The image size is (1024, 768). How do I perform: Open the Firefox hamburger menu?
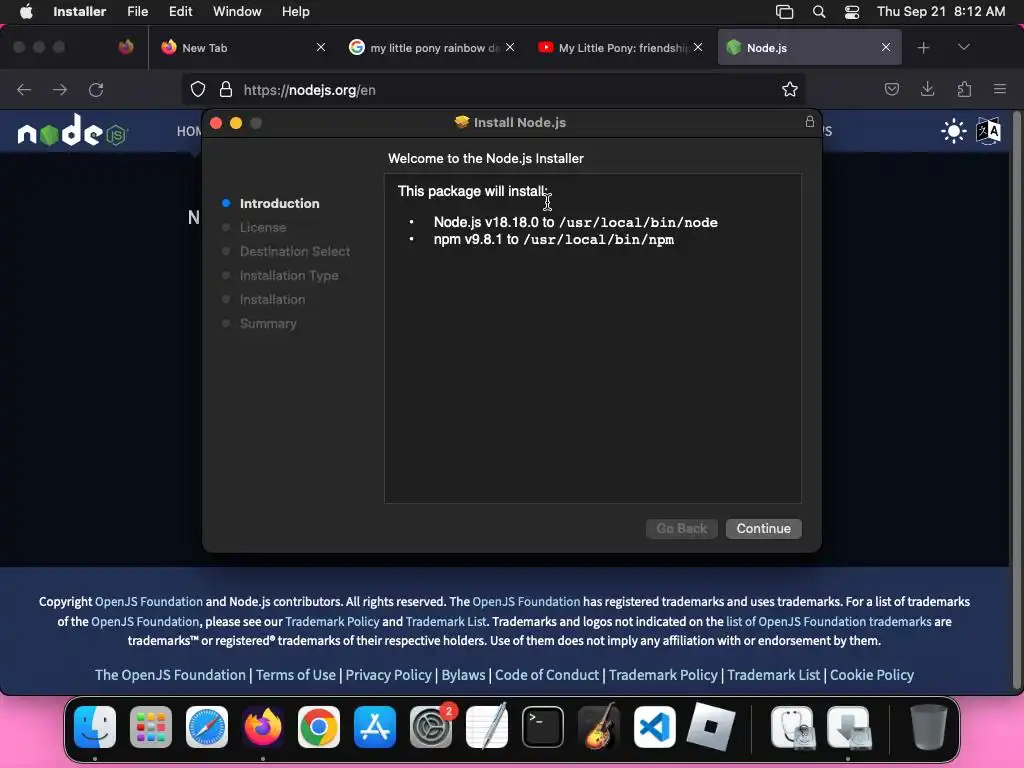pos(1000,89)
